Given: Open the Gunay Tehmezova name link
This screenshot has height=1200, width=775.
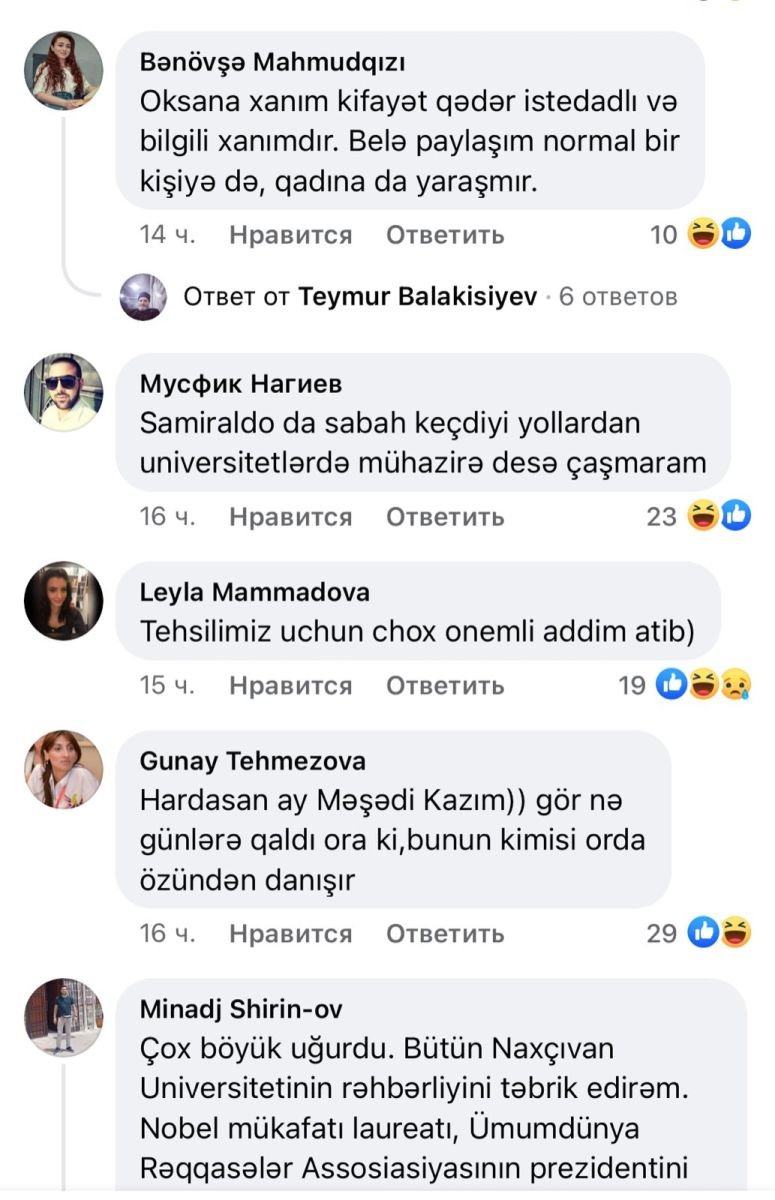Looking at the screenshot, I should click(x=252, y=761).
